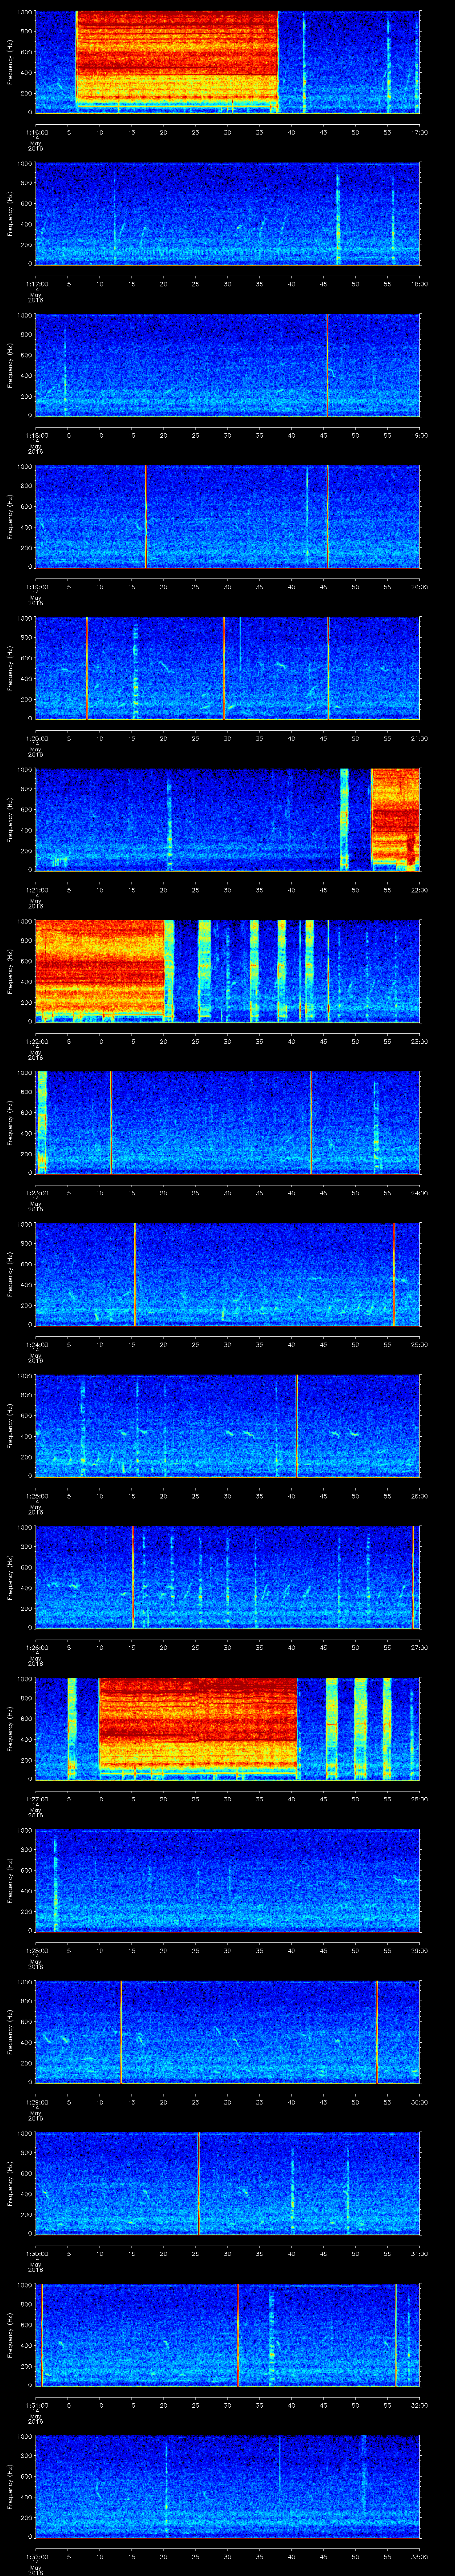The height and width of the screenshot is (2576, 455).
Task: Select the '1:29:00' start time label
Action: (x=36, y=2101)
